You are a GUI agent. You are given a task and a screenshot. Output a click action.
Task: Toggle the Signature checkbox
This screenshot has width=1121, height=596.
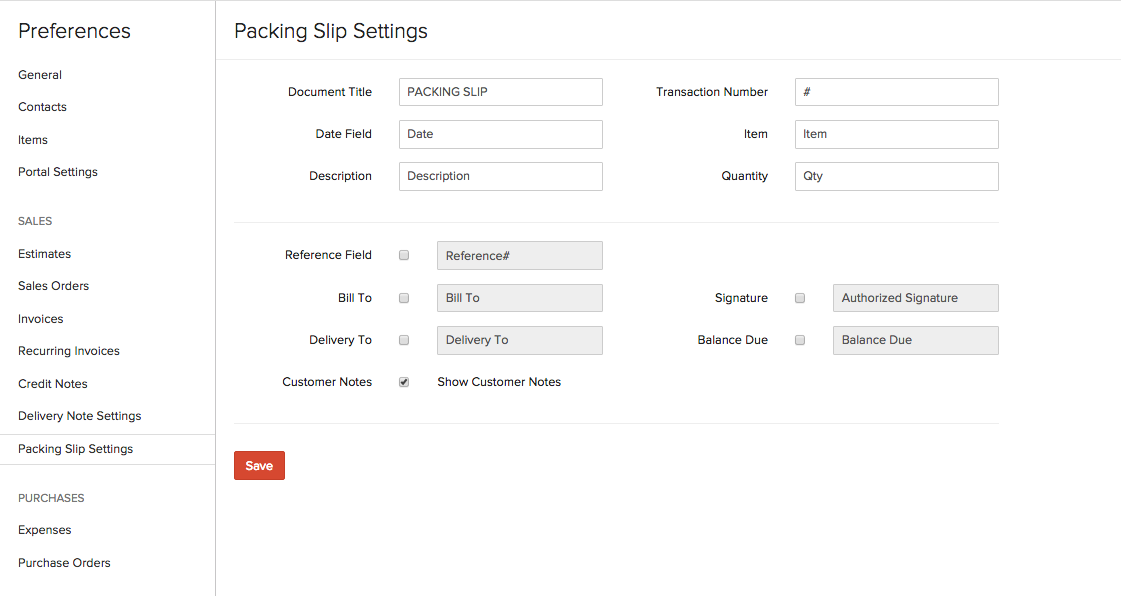point(800,298)
